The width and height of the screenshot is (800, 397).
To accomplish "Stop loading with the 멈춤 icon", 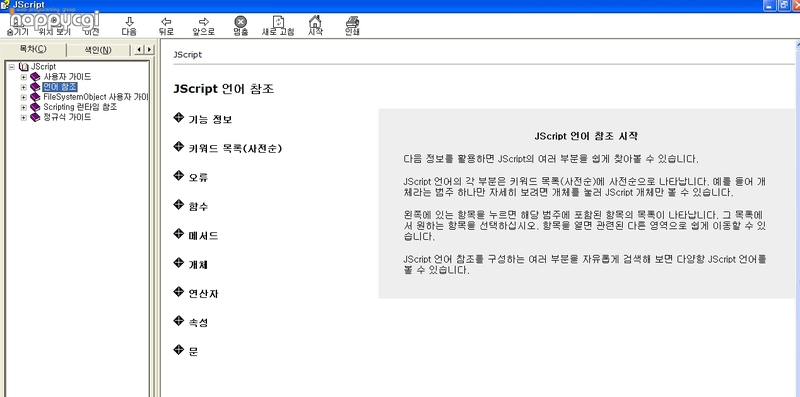I will tap(241, 26).
